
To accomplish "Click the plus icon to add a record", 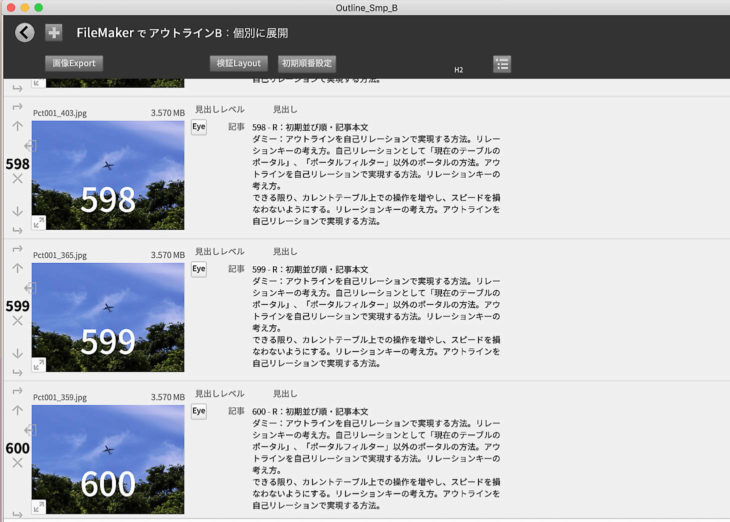I will point(53,33).
